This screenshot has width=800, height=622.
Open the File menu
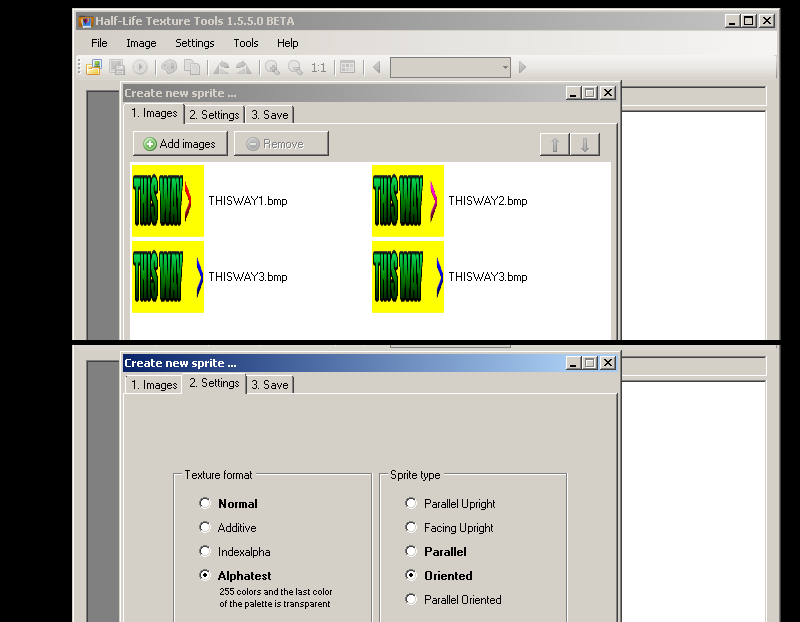[x=99, y=43]
